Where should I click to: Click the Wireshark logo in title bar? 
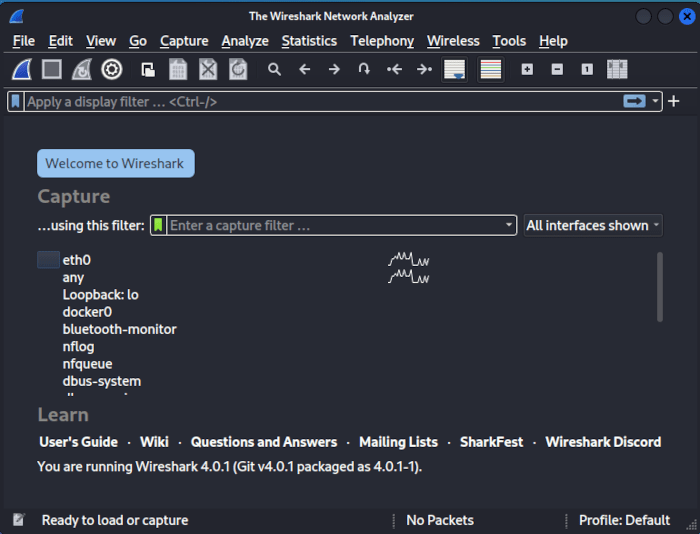17,17
